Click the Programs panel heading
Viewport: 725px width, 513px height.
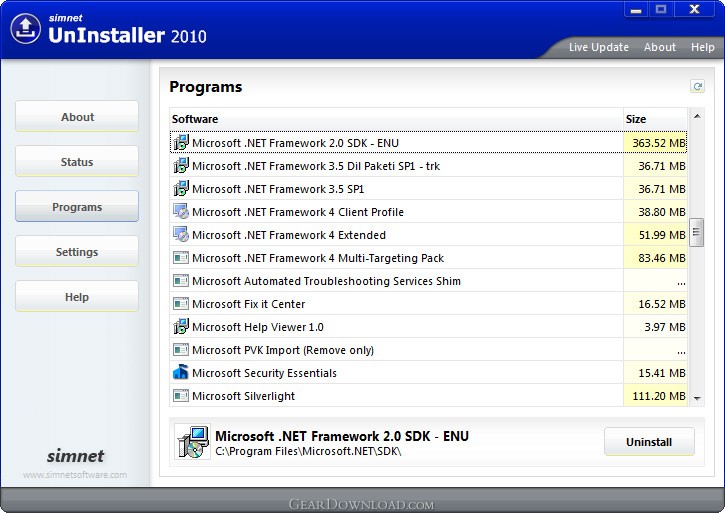click(x=206, y=87)
